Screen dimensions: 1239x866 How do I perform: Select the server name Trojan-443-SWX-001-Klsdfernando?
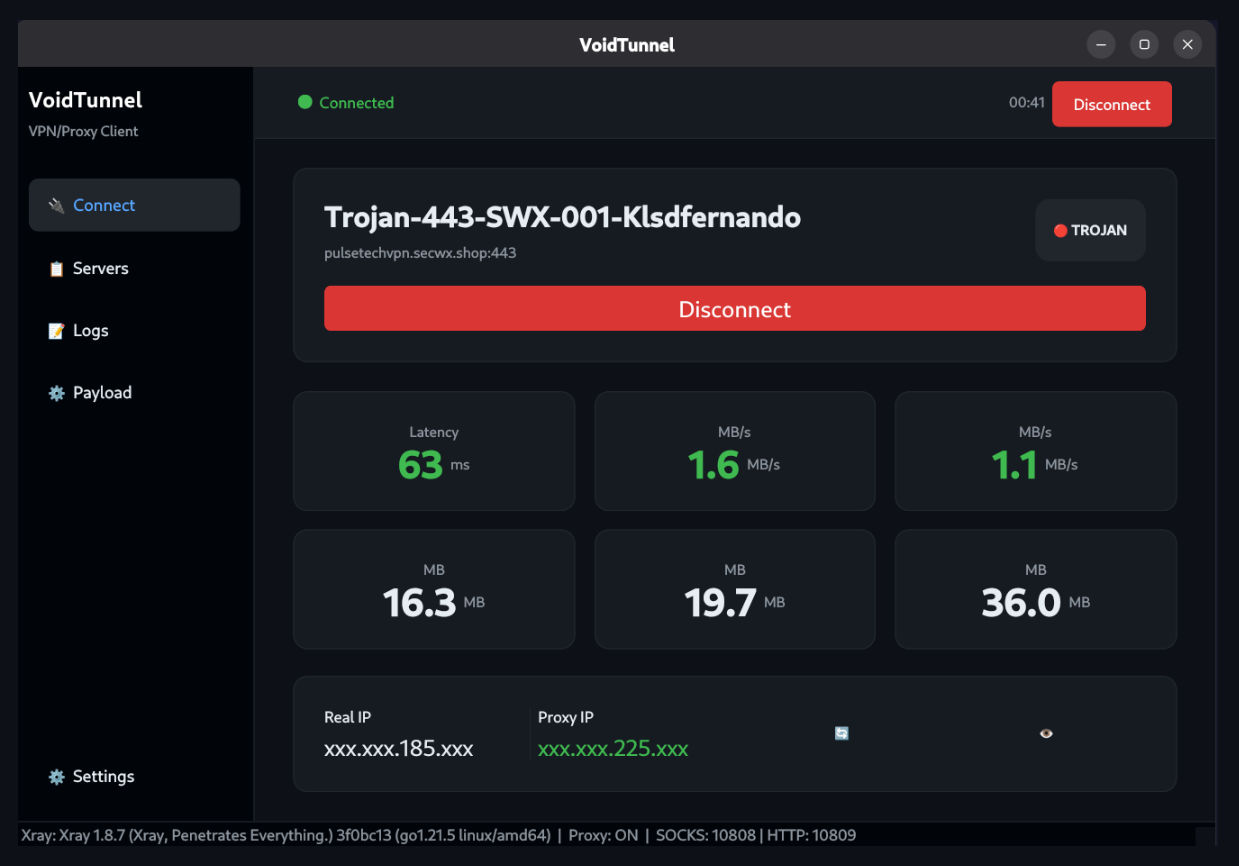coord(562,217)
